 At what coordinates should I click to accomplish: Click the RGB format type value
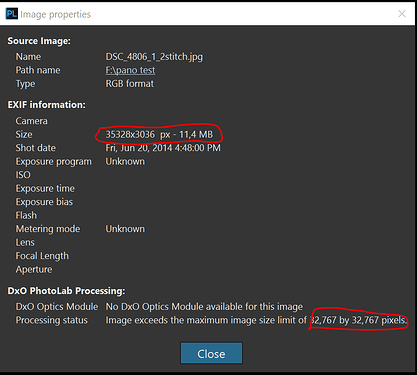(130, 84)
